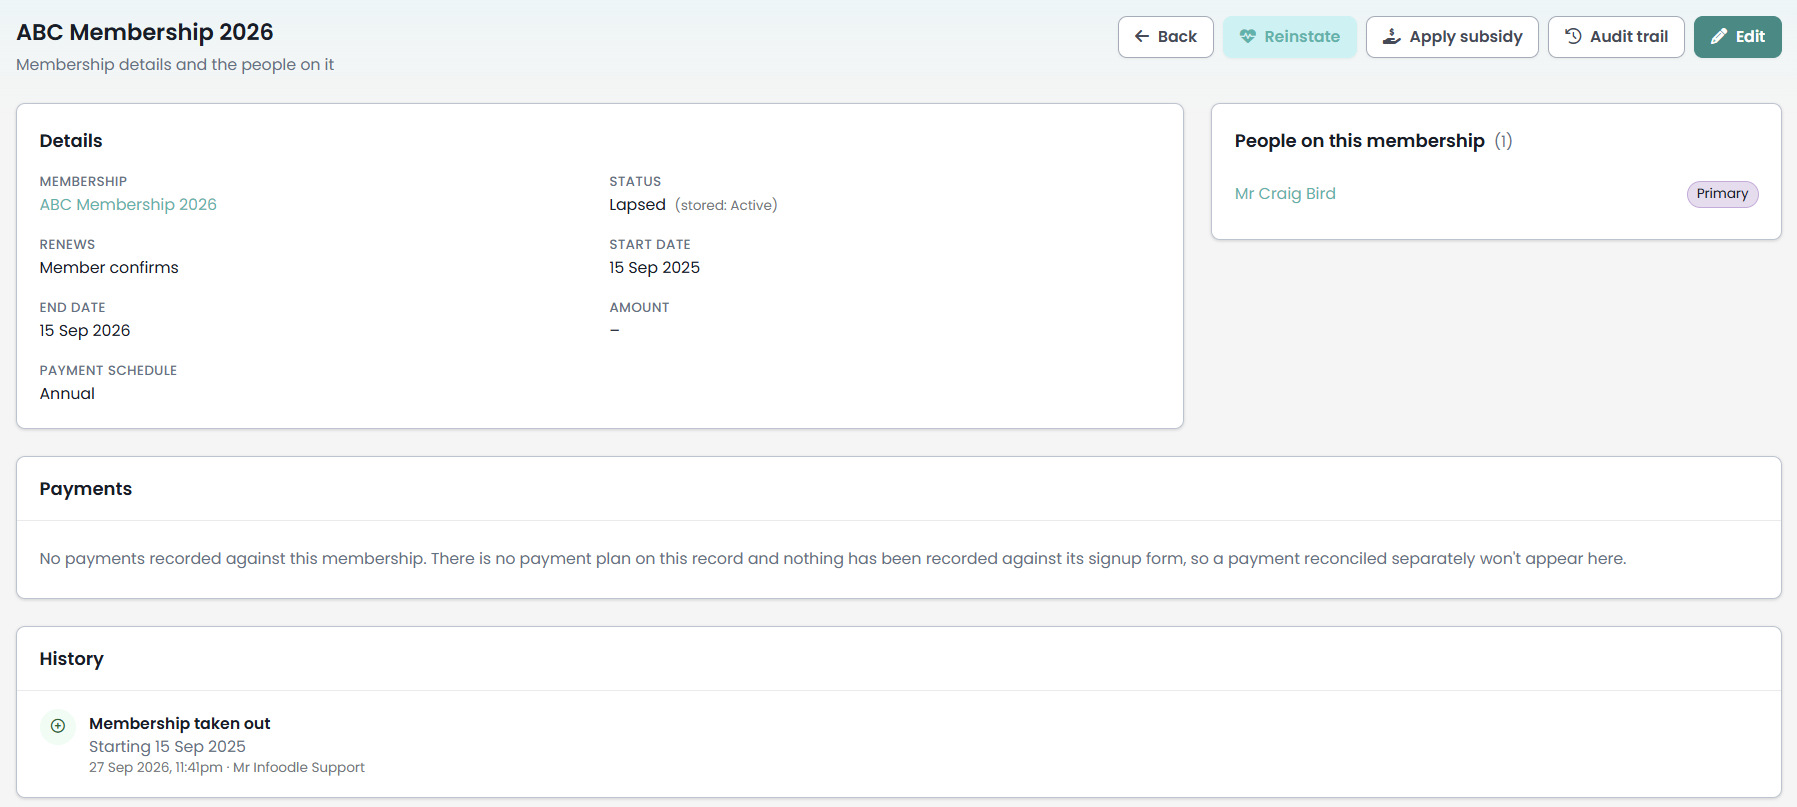Click the Payments section heading
Screen dimensions: 1797x807
(x=86, y=489)
